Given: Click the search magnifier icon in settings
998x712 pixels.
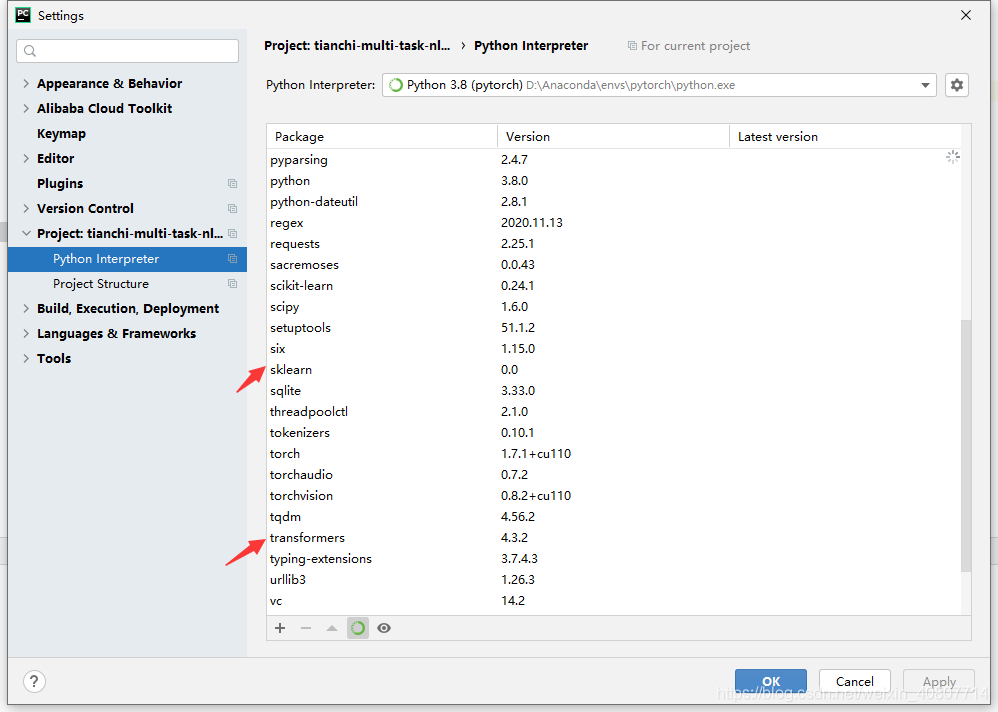Looking at the screenshot, I should click(30, 51).
